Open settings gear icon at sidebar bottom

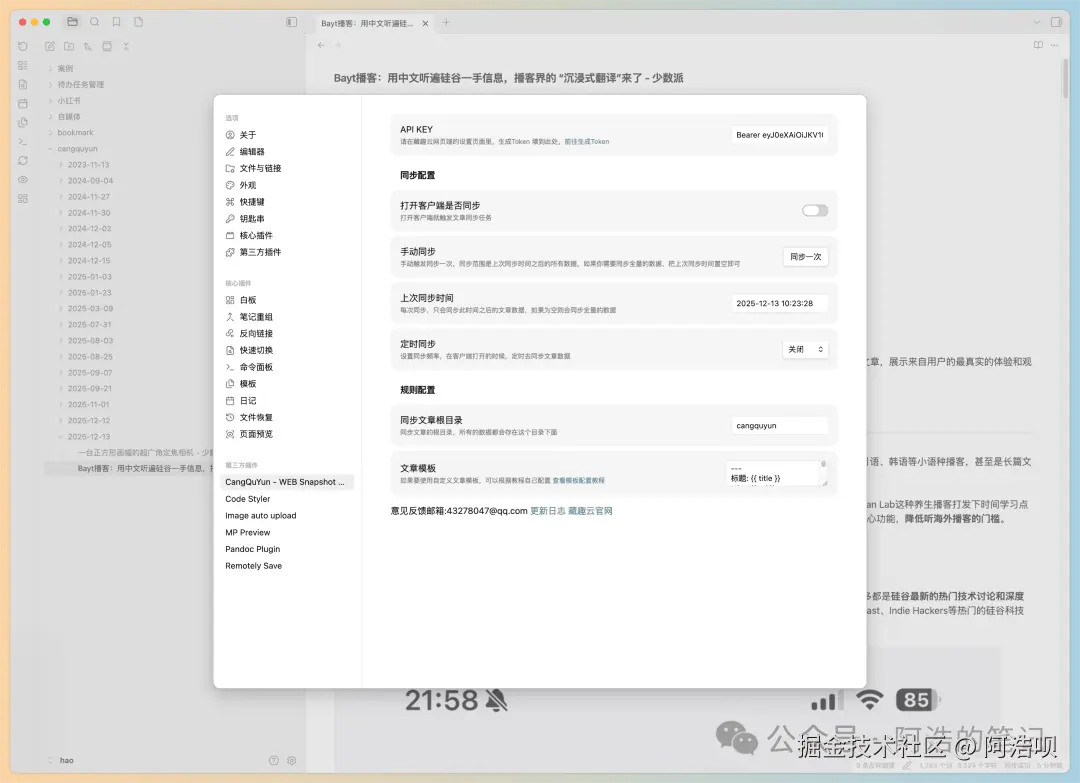(291, 760)
